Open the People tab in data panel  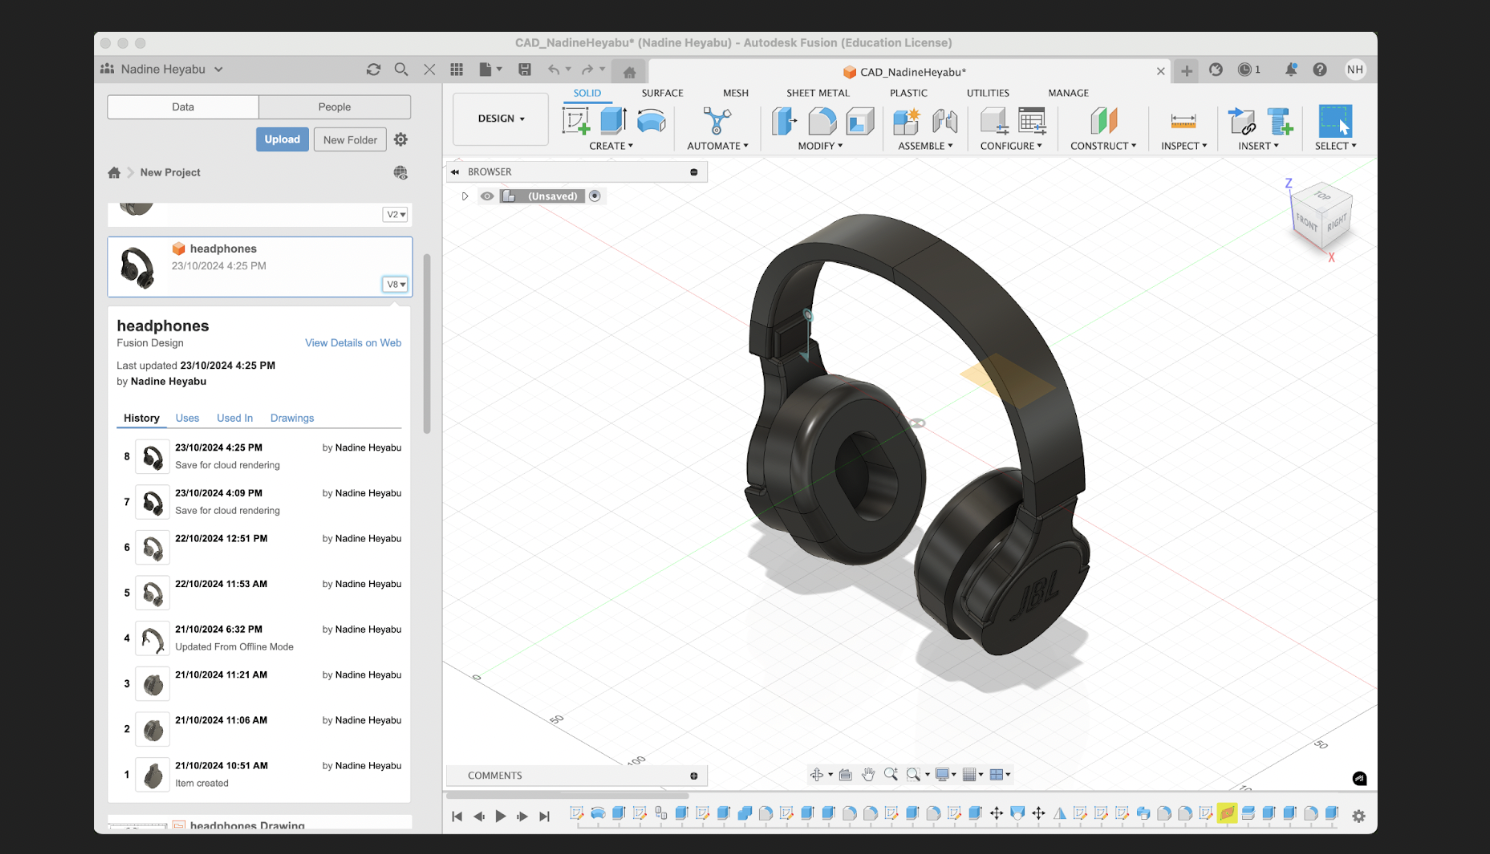[x=335, y=107]
